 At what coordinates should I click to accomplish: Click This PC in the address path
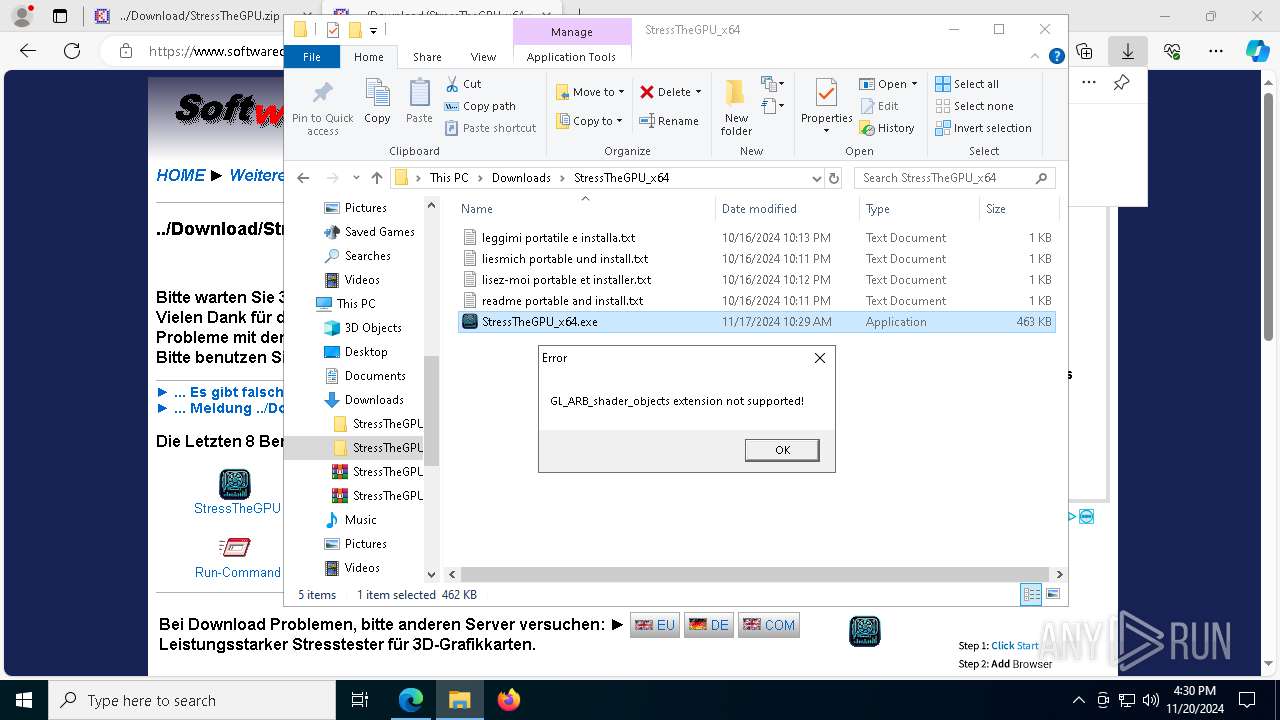pyautogui.click(x=449, y=178)
